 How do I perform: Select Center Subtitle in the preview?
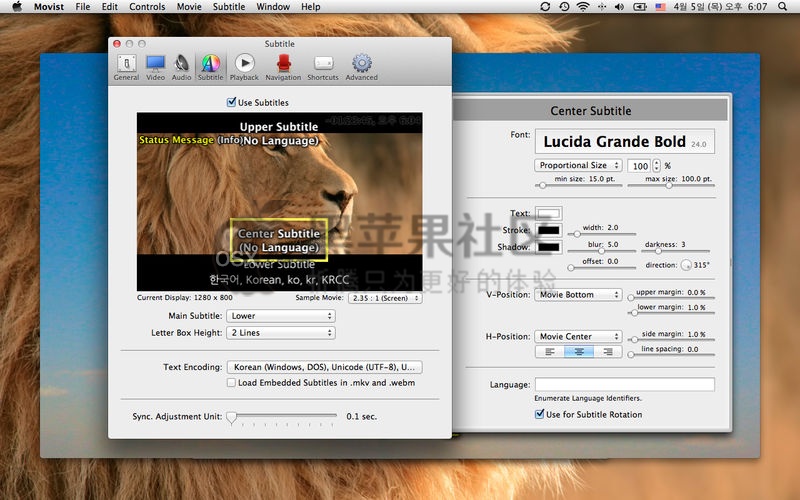pos(279,240)
